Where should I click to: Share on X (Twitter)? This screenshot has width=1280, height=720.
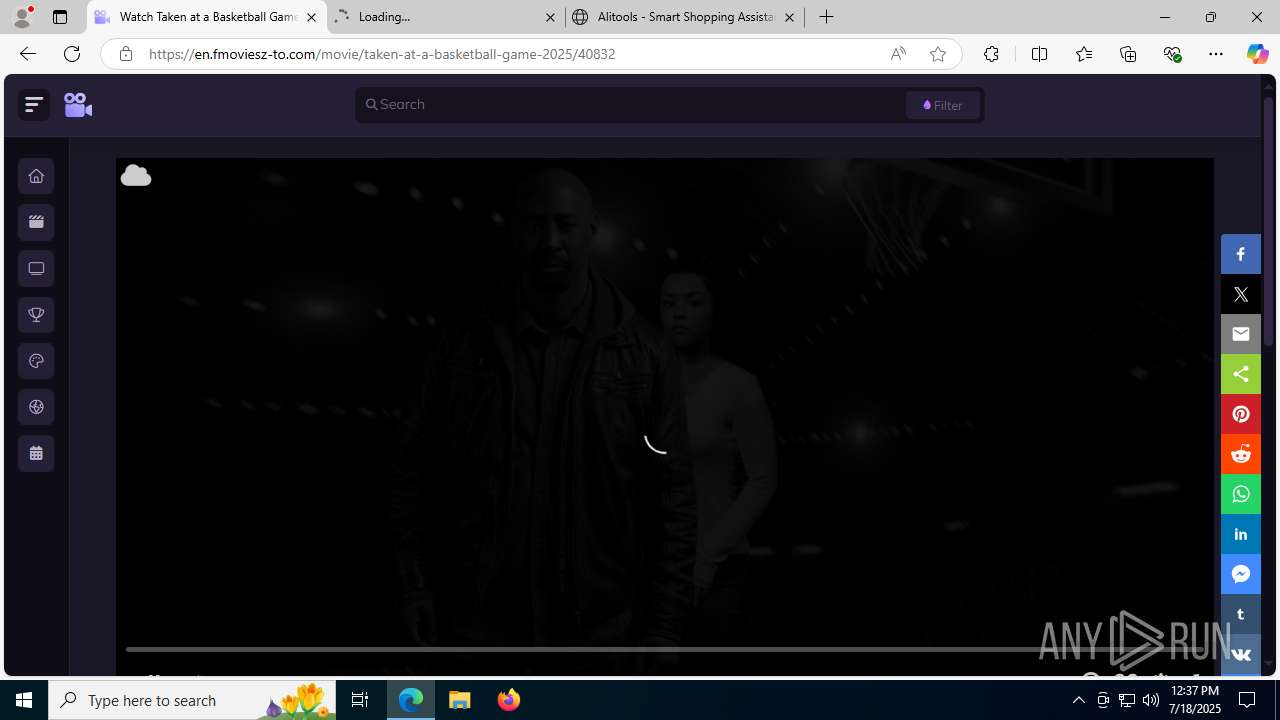1241,294
